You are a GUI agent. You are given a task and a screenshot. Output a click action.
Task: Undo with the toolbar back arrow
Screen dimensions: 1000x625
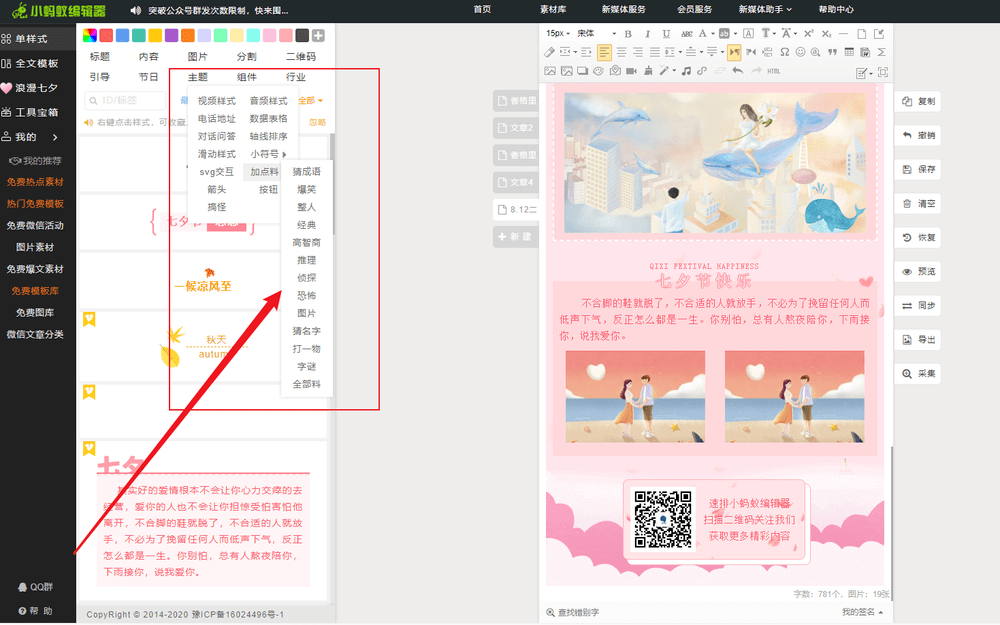pos(738,71)
